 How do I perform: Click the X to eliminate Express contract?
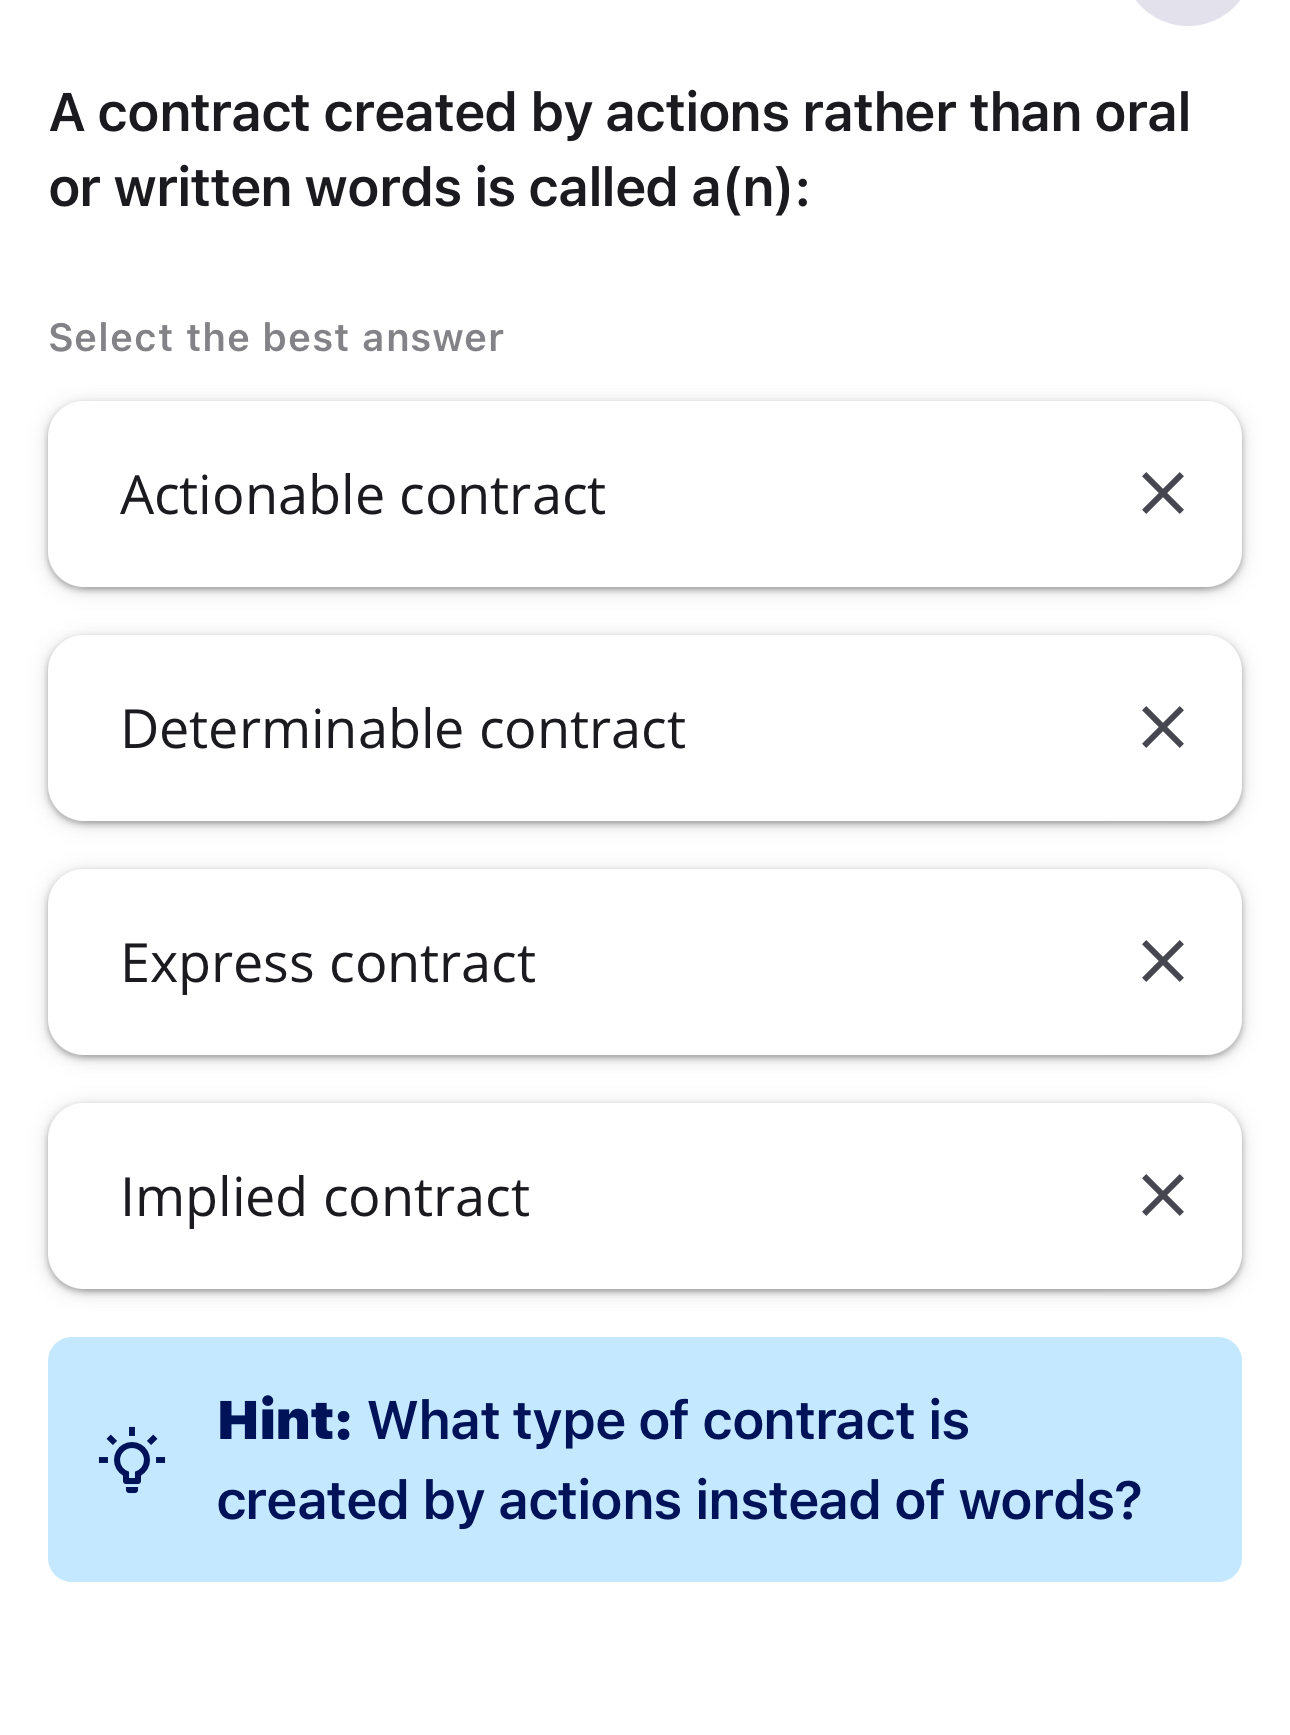1163,962
